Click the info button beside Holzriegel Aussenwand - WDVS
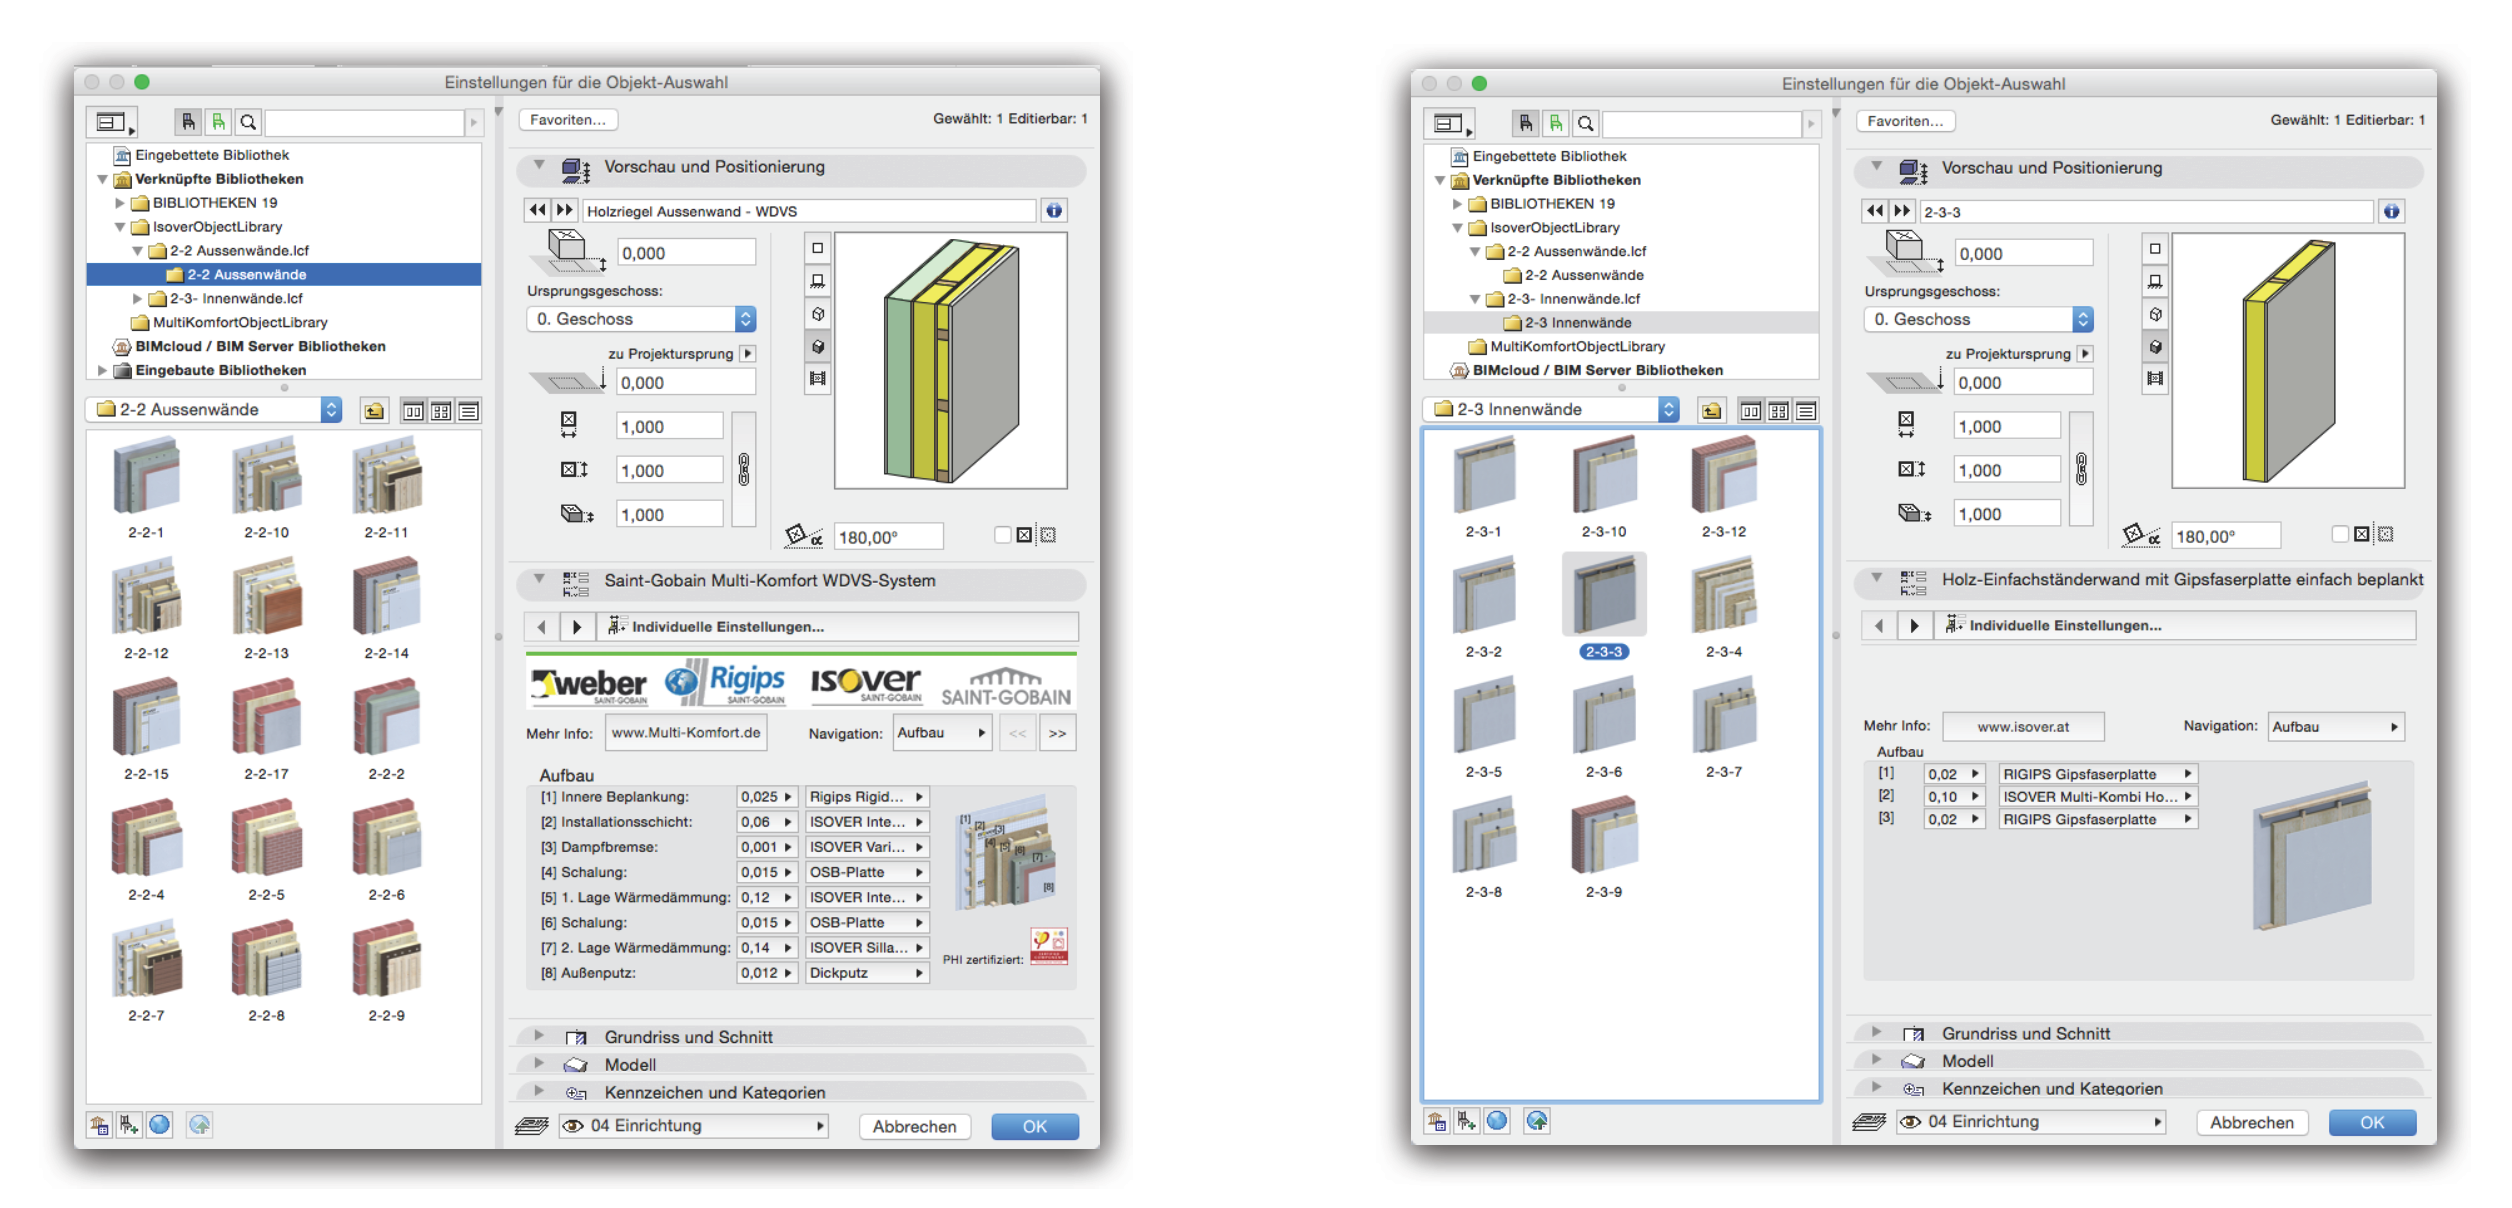The width and height of the screenshot is (2512, 1208). point(1053,210)
